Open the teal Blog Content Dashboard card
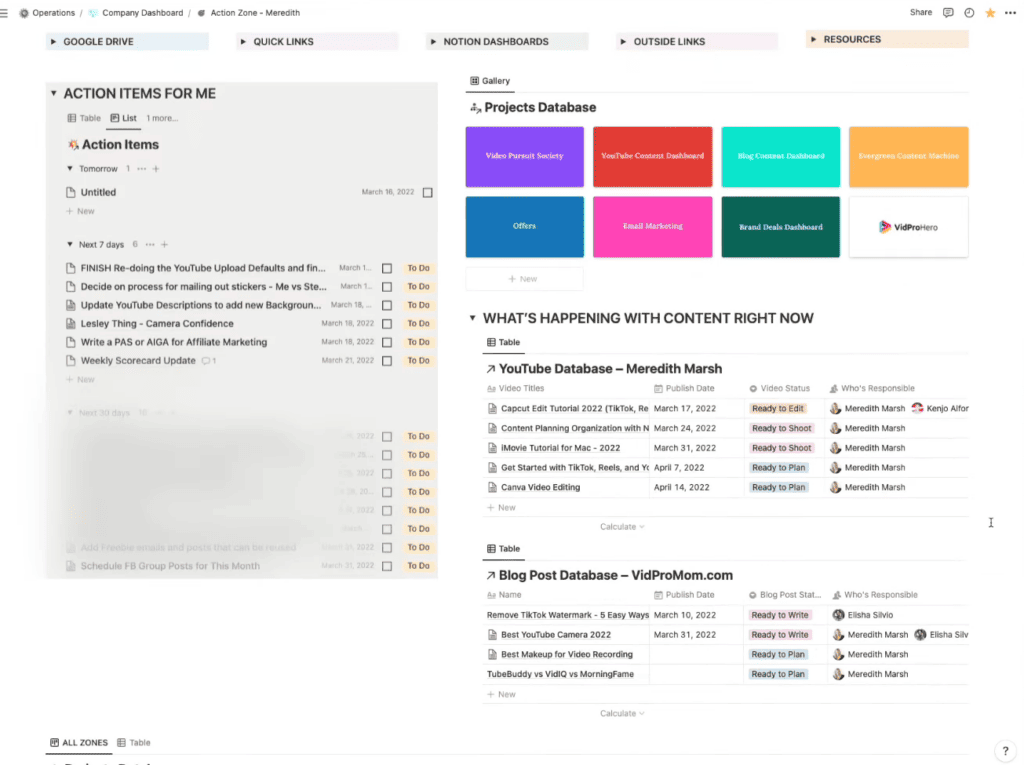This screenshot has height=765, width=1024. (780, 157)
